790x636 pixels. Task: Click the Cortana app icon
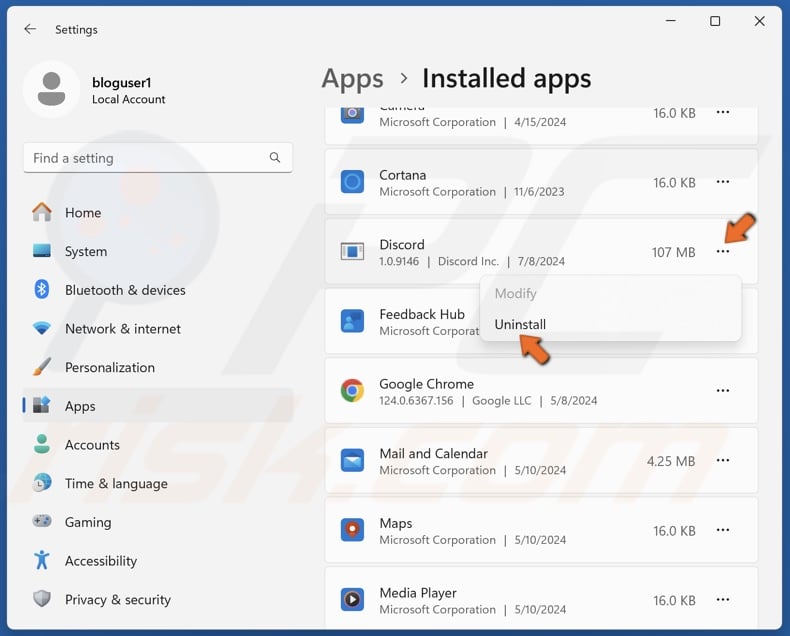352,181
